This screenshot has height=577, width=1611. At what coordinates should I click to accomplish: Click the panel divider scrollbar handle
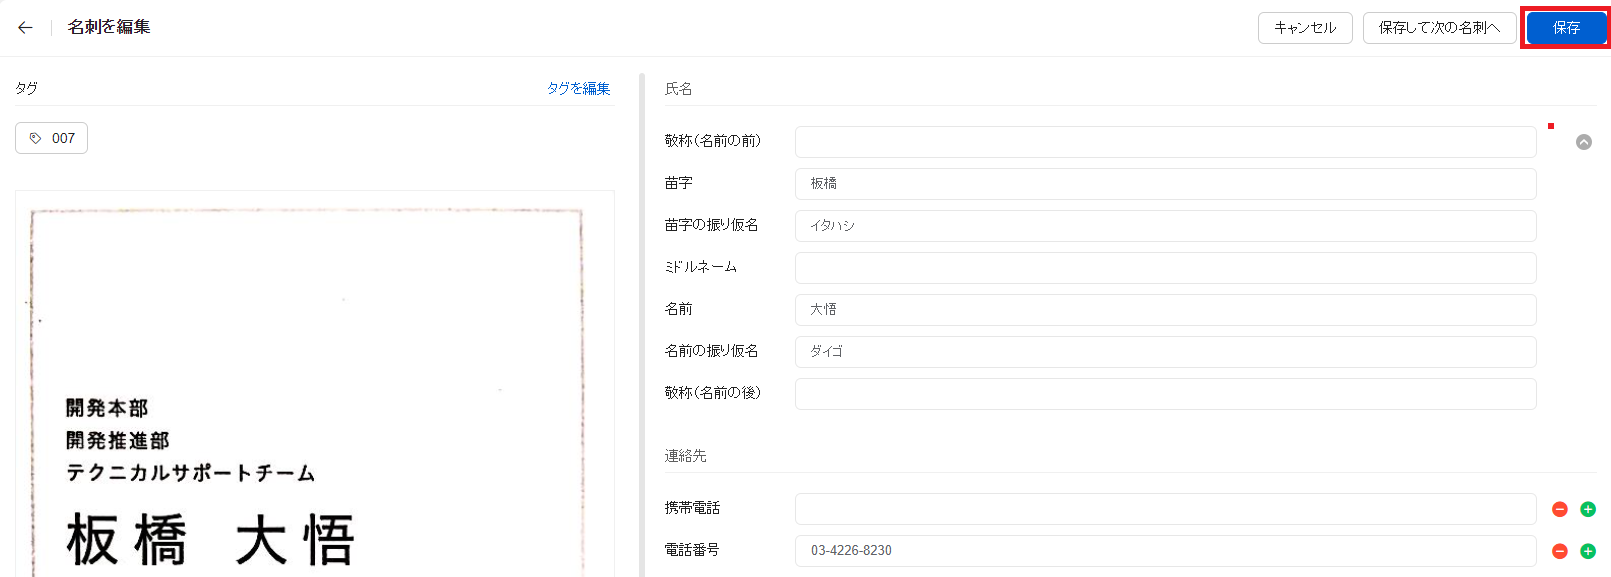click(x=642, y=325)
